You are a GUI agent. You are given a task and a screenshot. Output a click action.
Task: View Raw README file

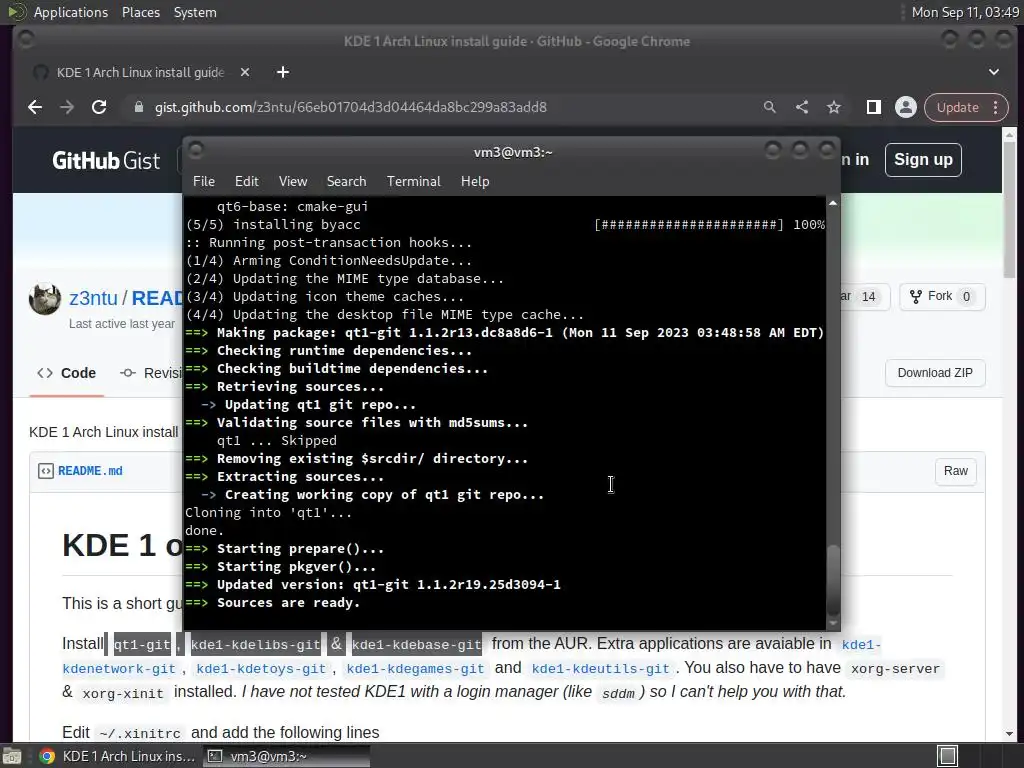coord(955,471)
